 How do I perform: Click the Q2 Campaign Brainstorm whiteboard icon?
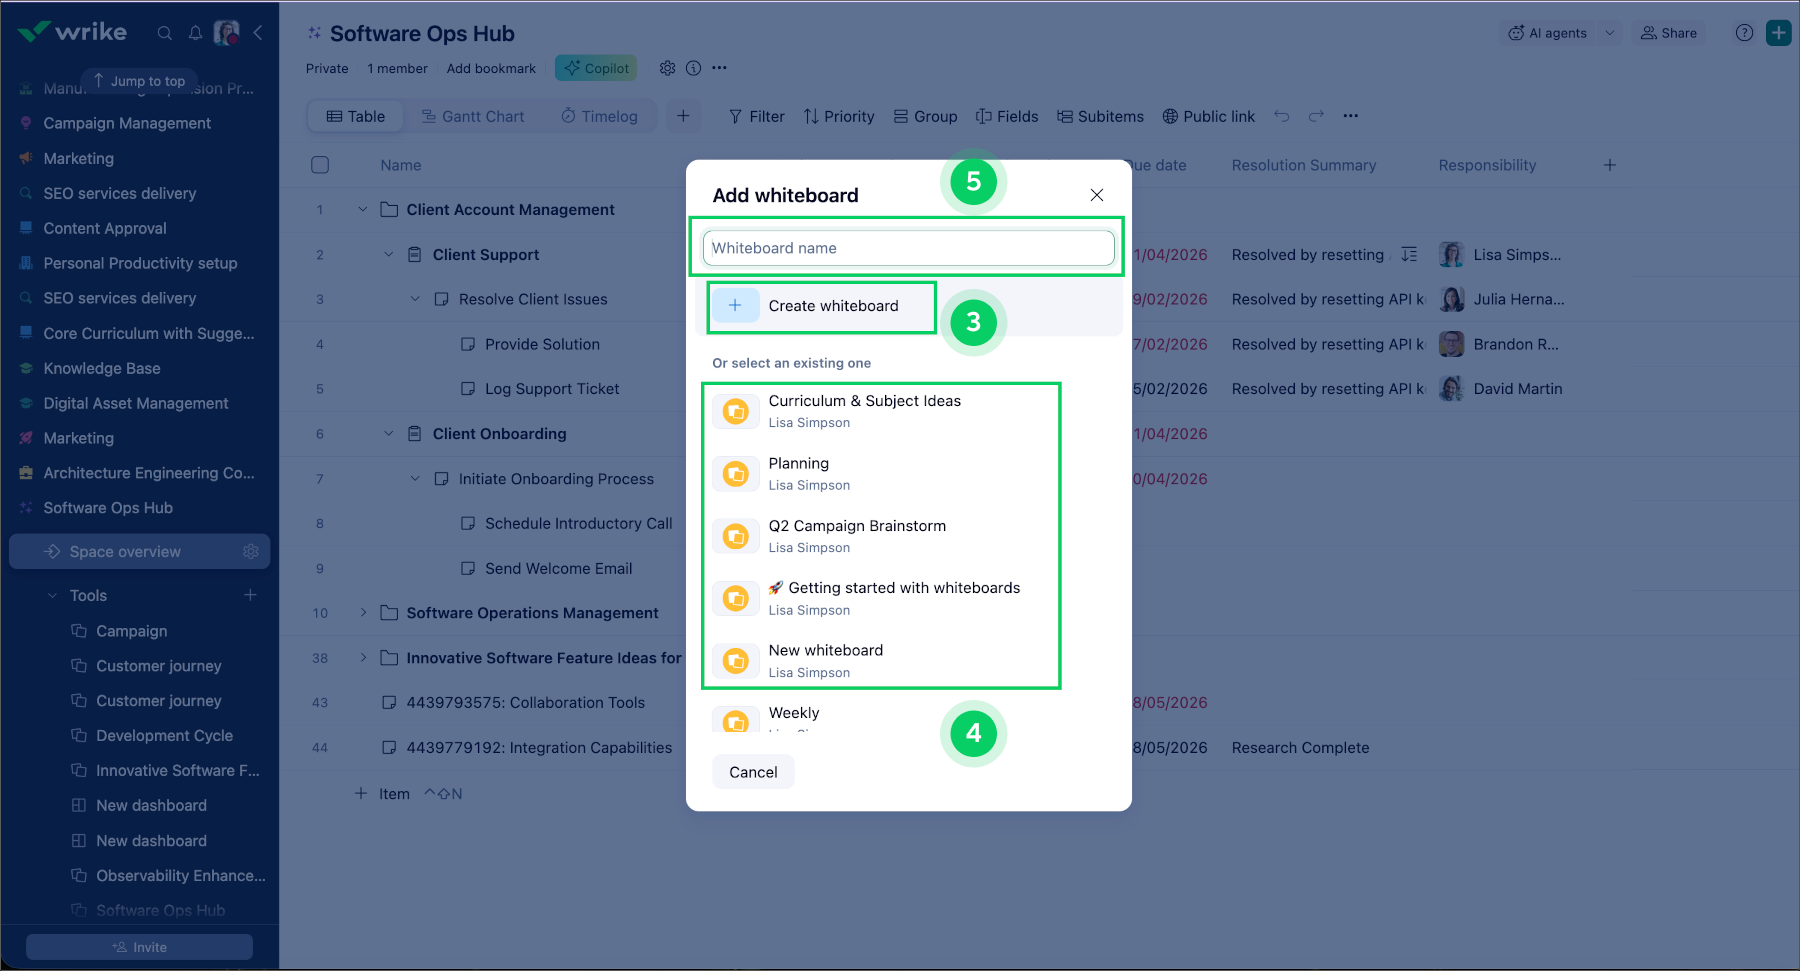coord(736,536)
